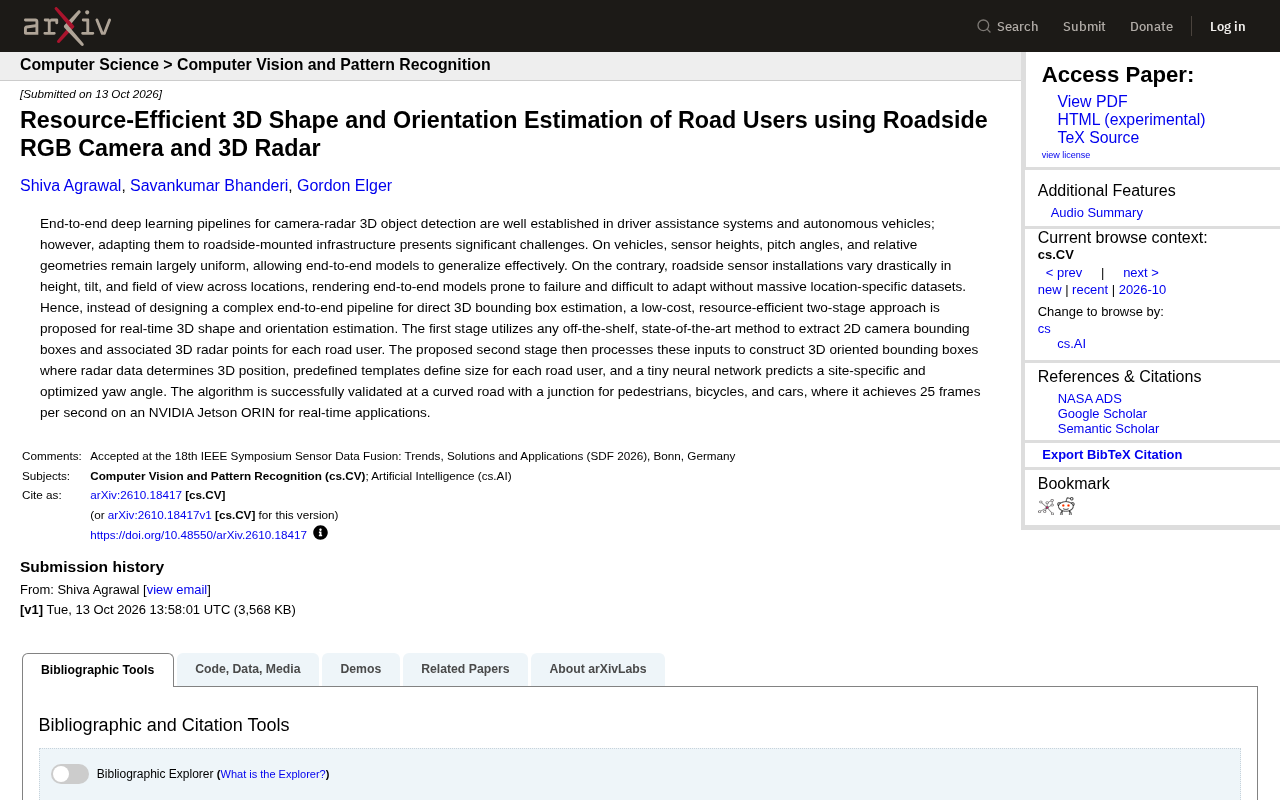Browse new cs.CV submissions

tap(1049, 290)
